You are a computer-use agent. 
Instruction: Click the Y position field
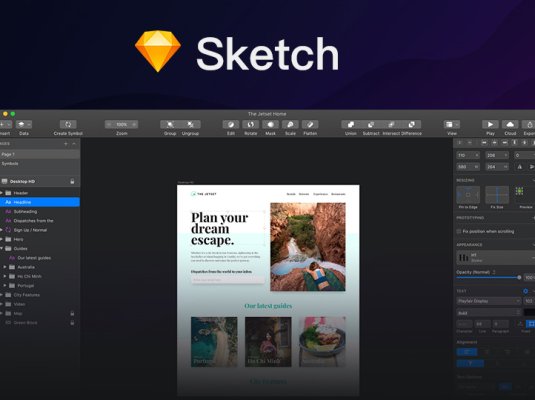click(x=497, y=155)
